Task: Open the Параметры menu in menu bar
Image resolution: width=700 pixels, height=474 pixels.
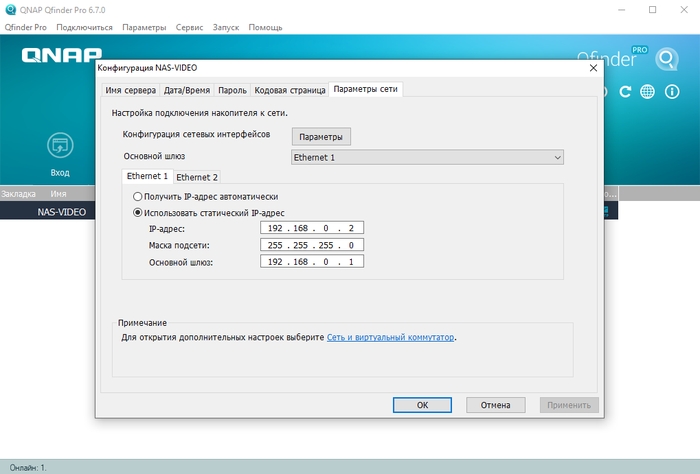Action: tap(144, 27)
